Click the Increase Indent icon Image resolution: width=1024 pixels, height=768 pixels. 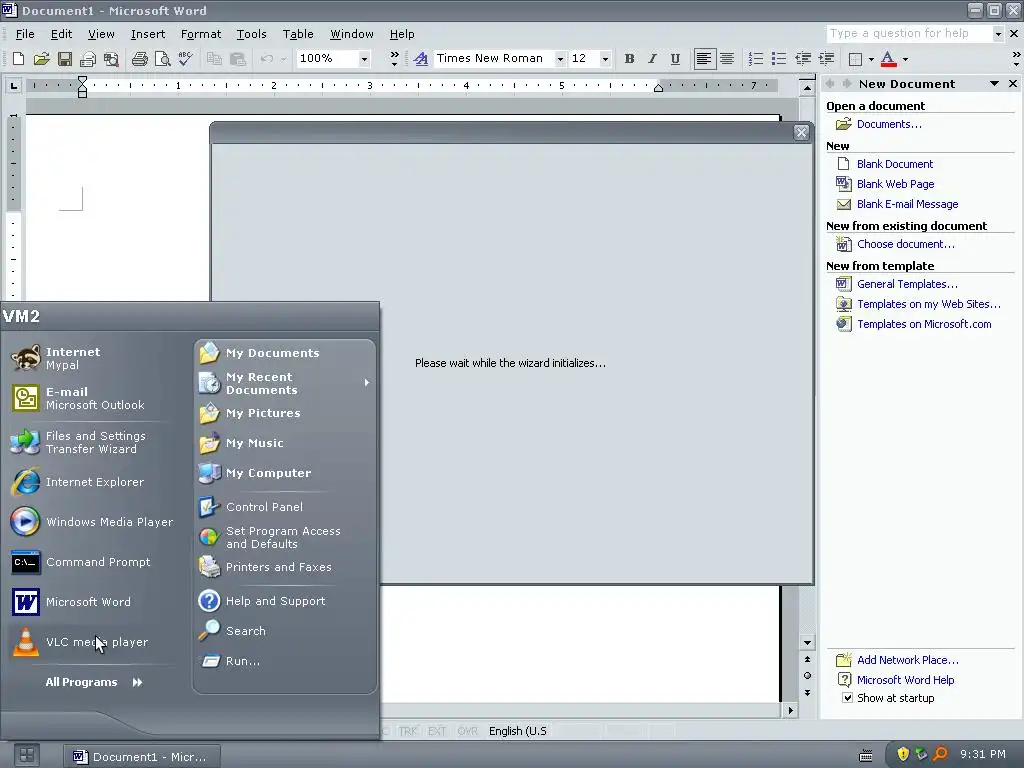(x=826, y=59)
